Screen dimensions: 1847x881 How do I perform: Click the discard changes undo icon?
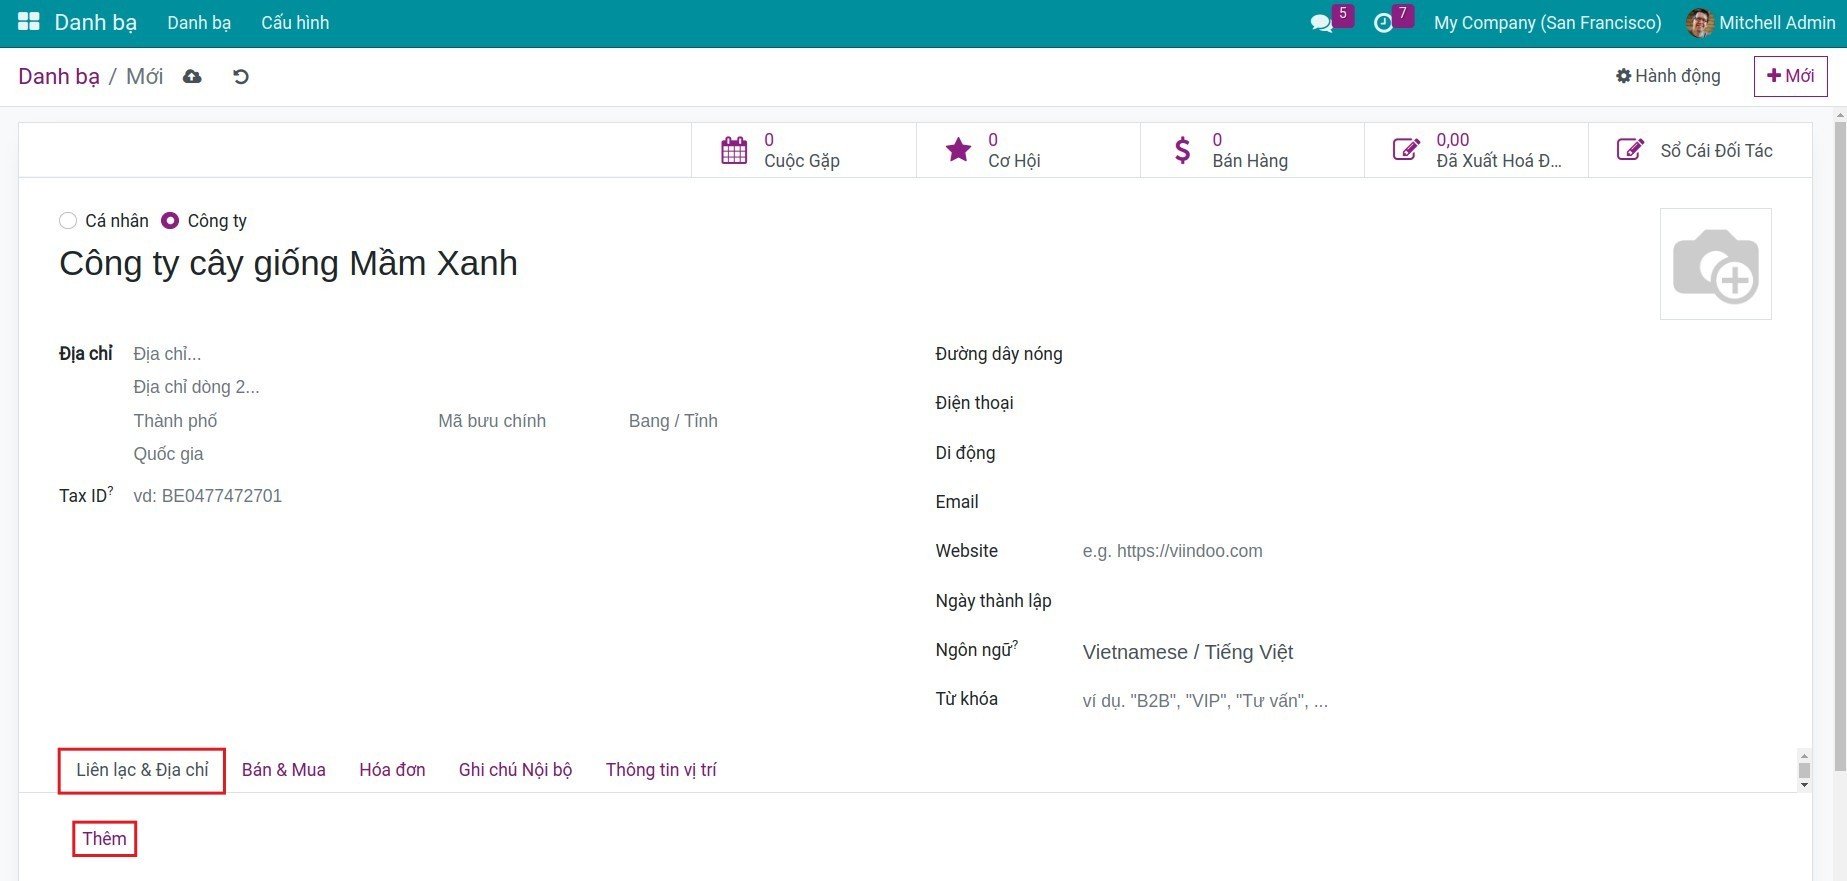tap(241, 77)
